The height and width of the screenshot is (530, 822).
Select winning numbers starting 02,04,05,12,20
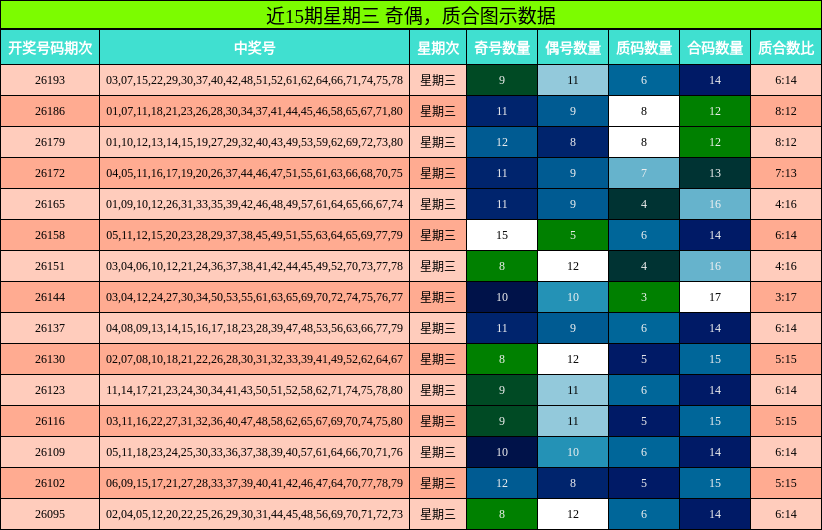click(254, 514)
